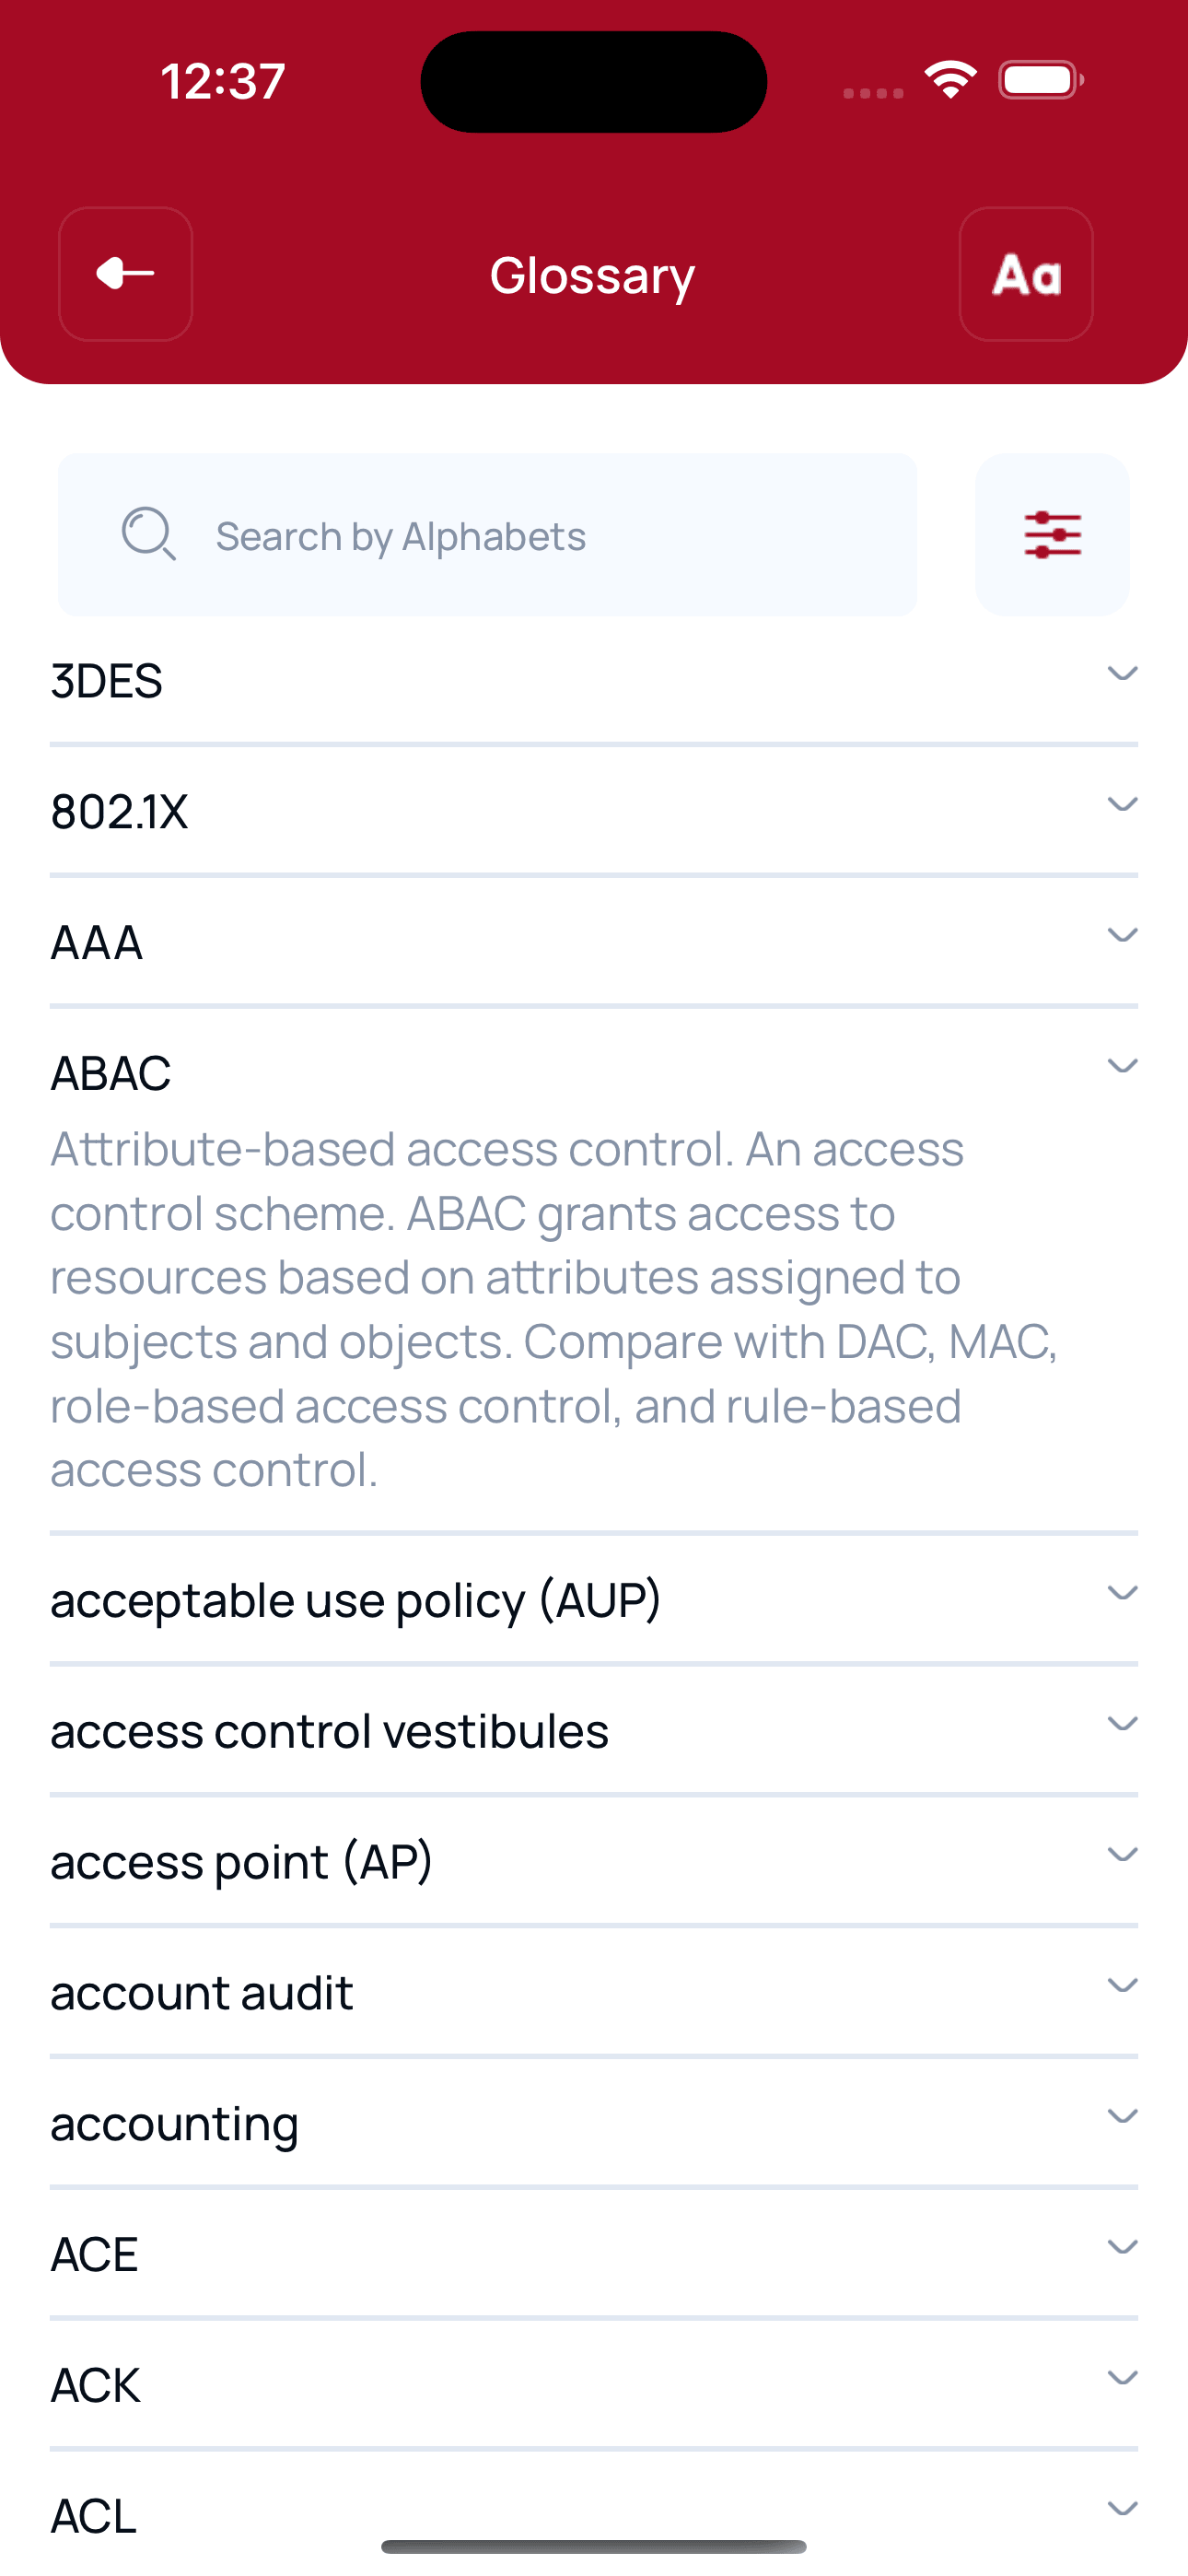Tap the back arrow button

click(x=125, y=274)
